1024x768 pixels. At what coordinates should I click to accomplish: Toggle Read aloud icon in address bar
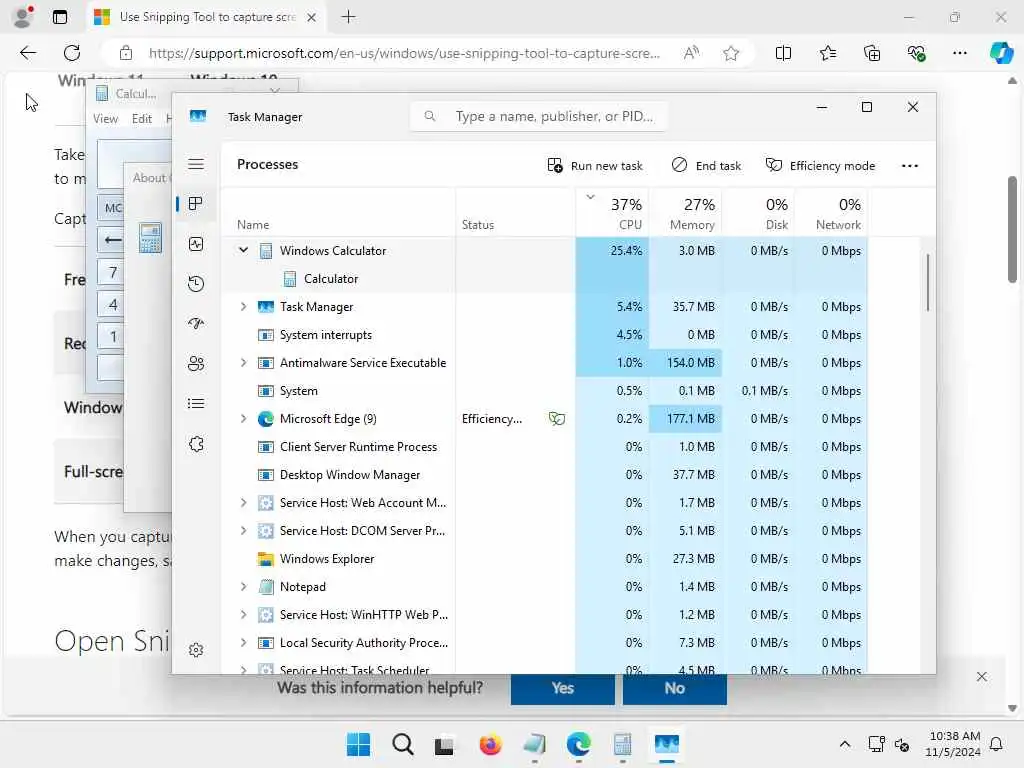pos(691,53)
